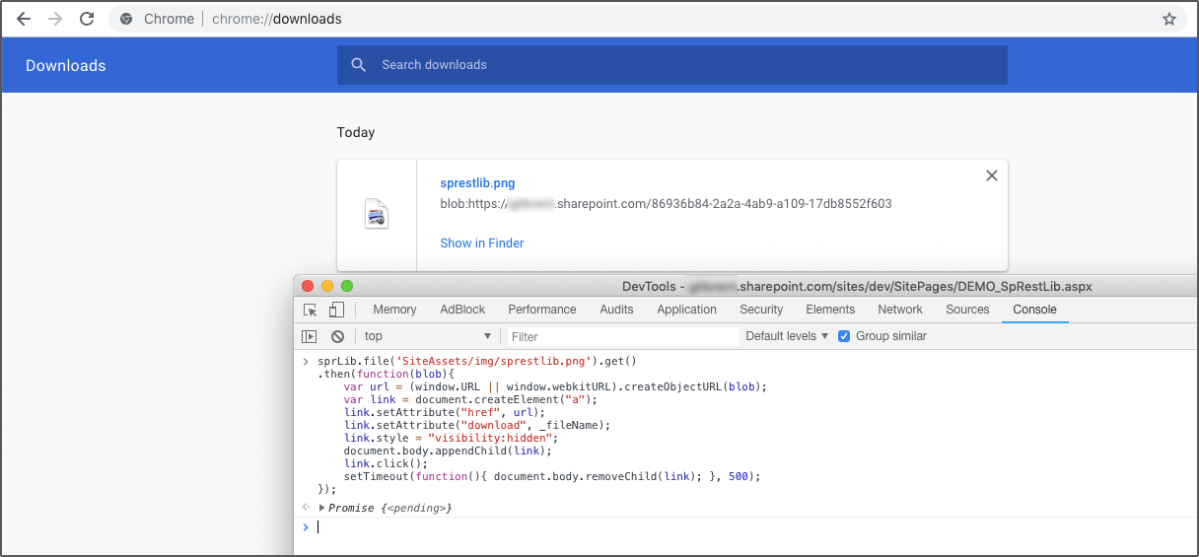Switch to the Sources tab
Screen dimensions: 1199x557
click(x=967, y=310)
